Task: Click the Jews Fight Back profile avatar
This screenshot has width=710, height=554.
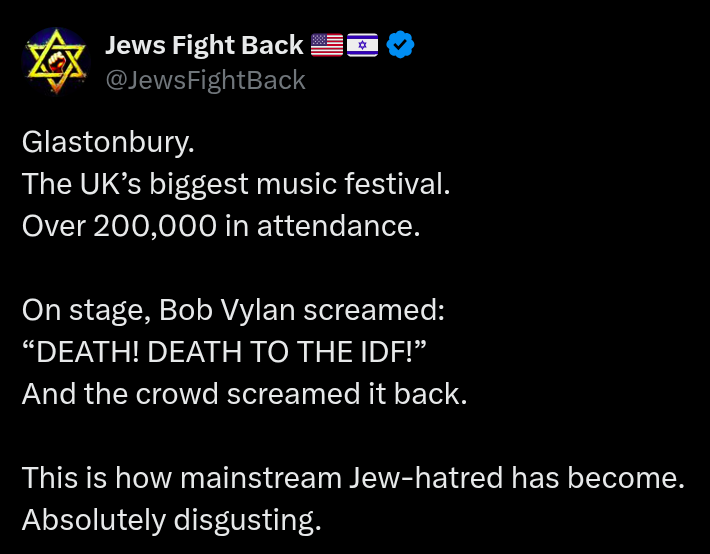Action: point(56,61)
